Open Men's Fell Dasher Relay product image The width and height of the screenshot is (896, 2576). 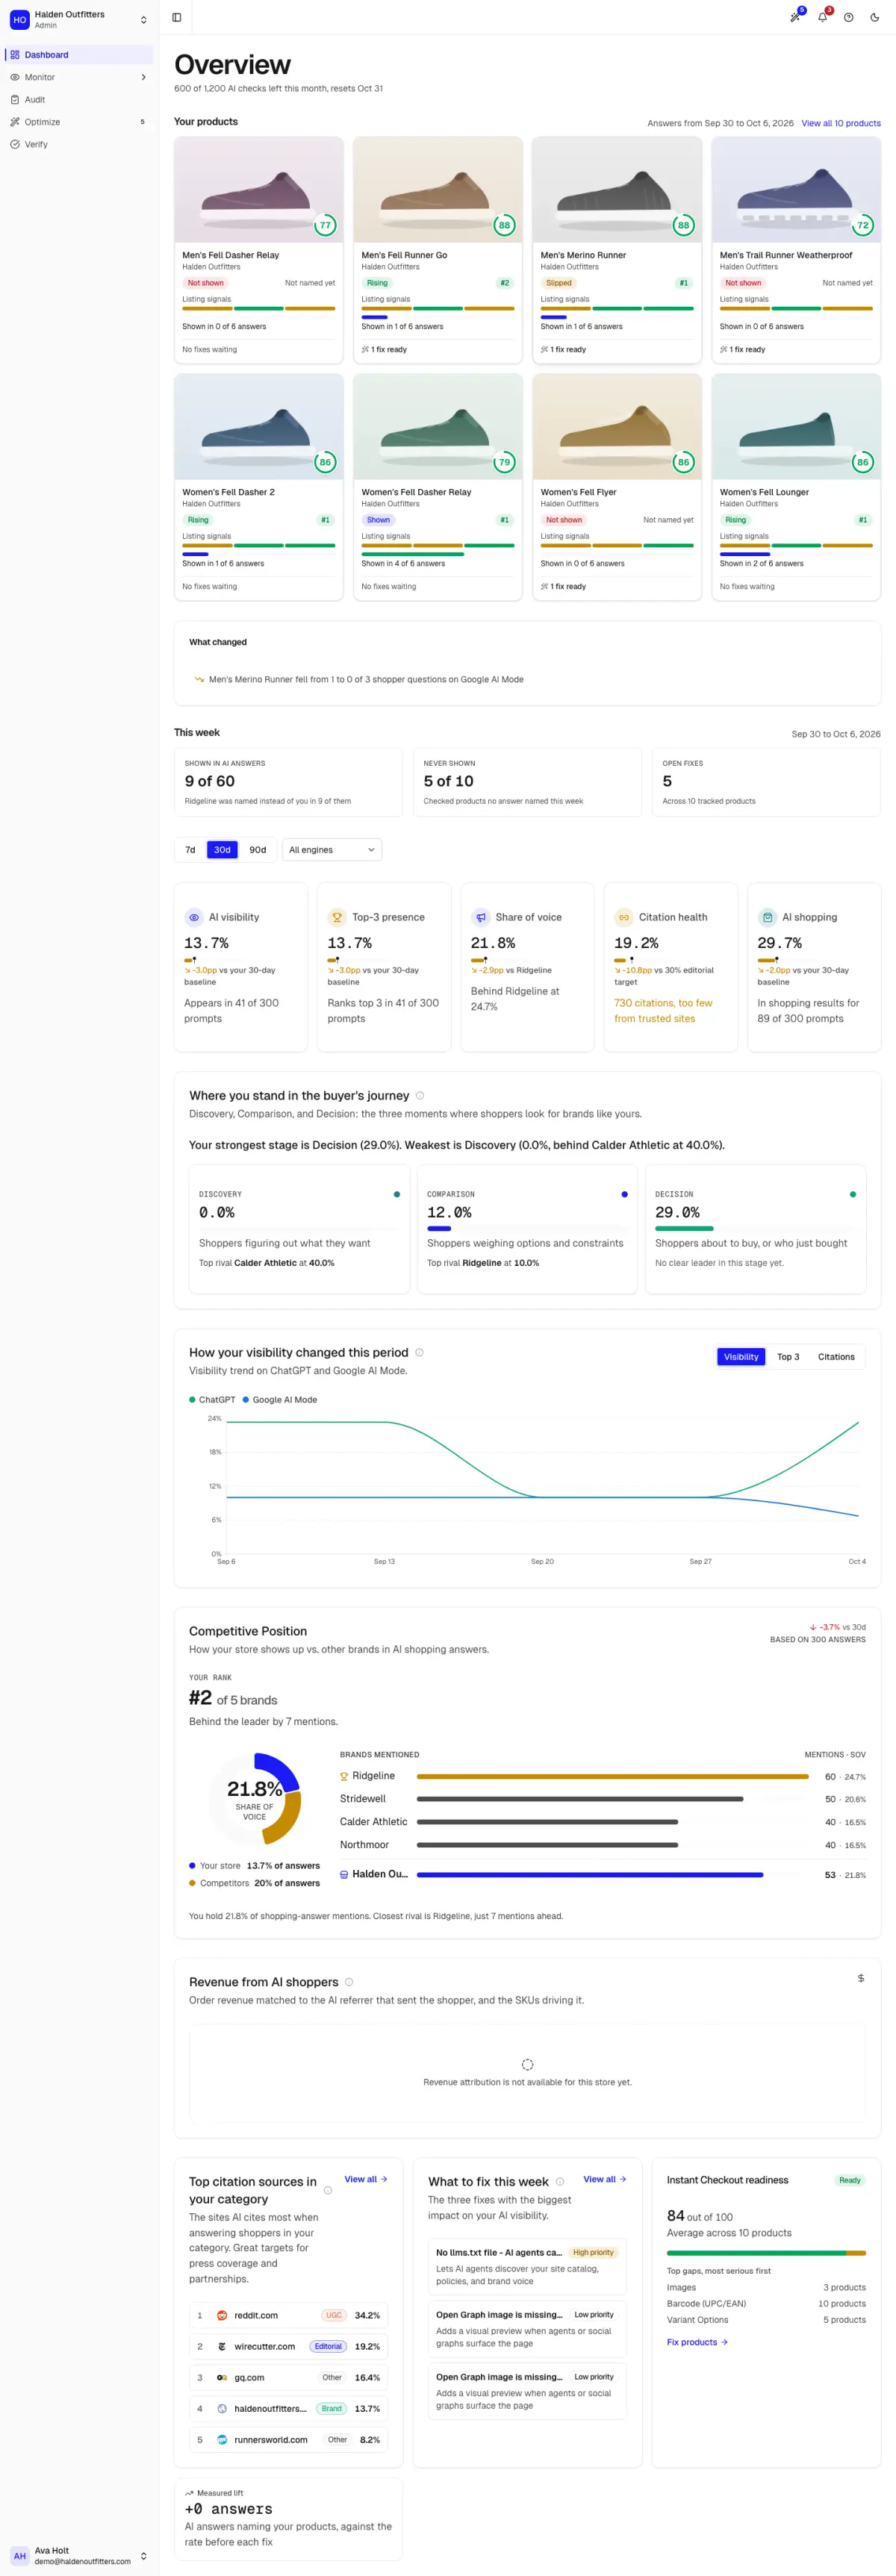coord(259,189)
